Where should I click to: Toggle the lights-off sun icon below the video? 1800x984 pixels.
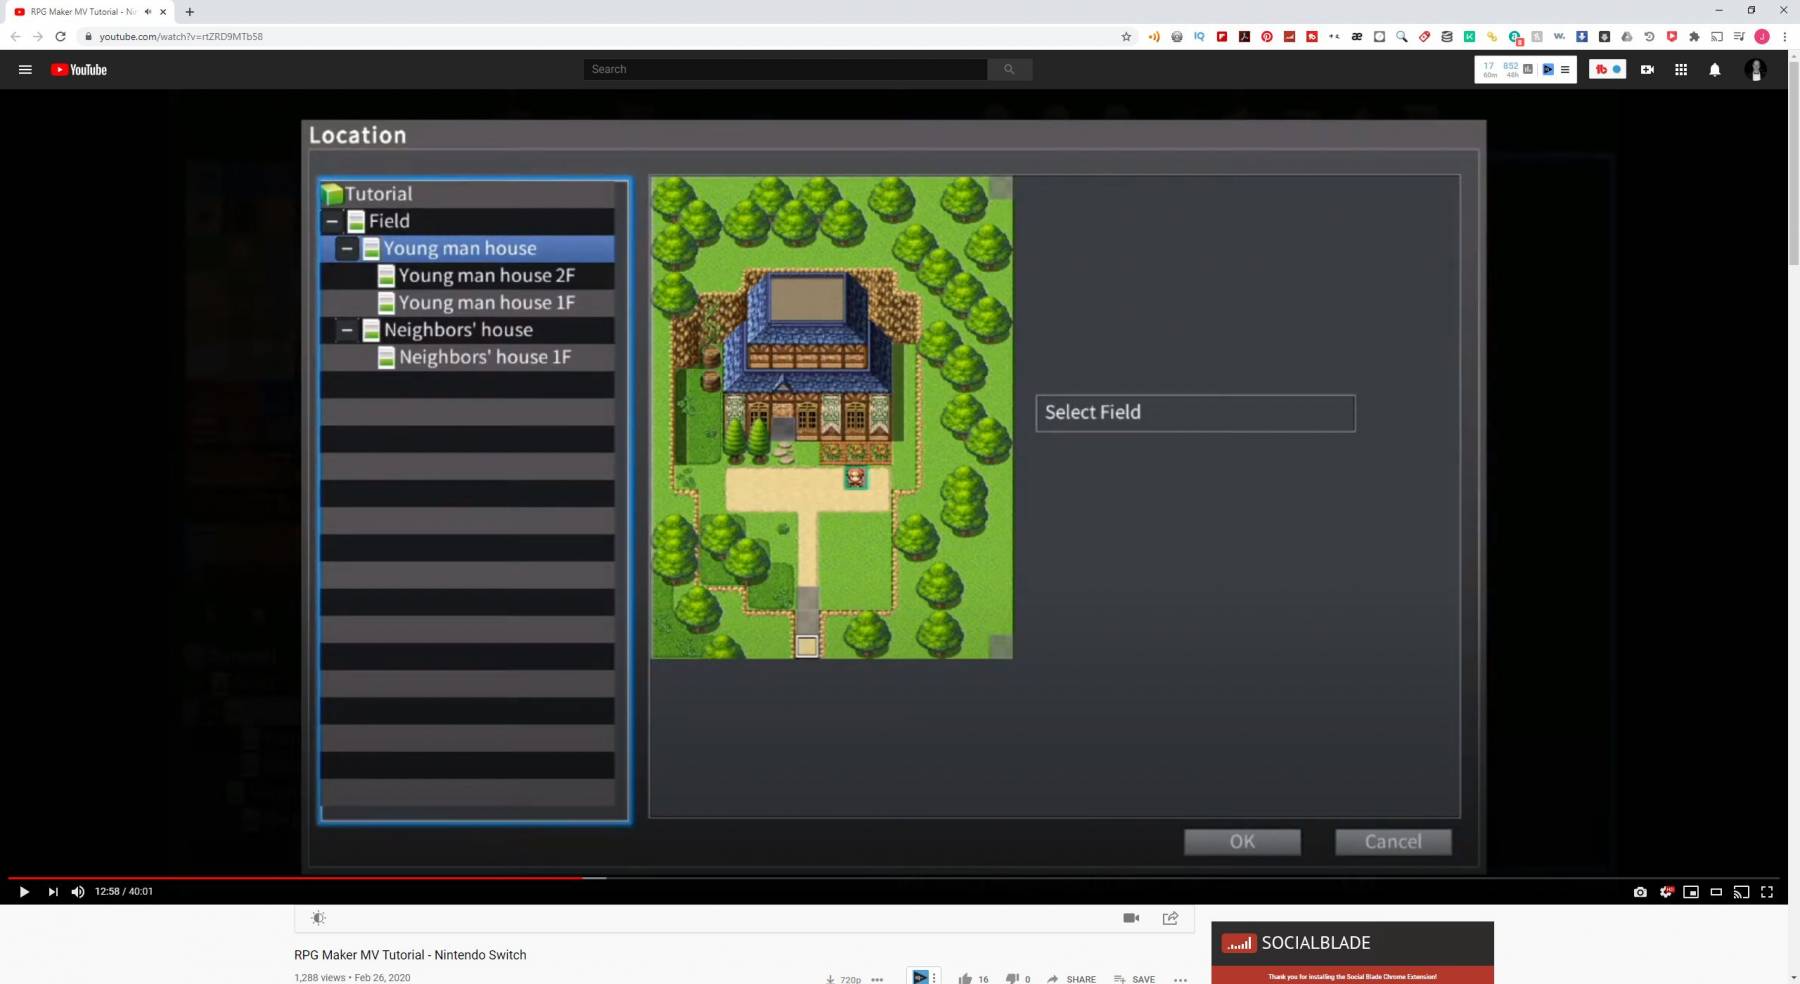point(318,918)
